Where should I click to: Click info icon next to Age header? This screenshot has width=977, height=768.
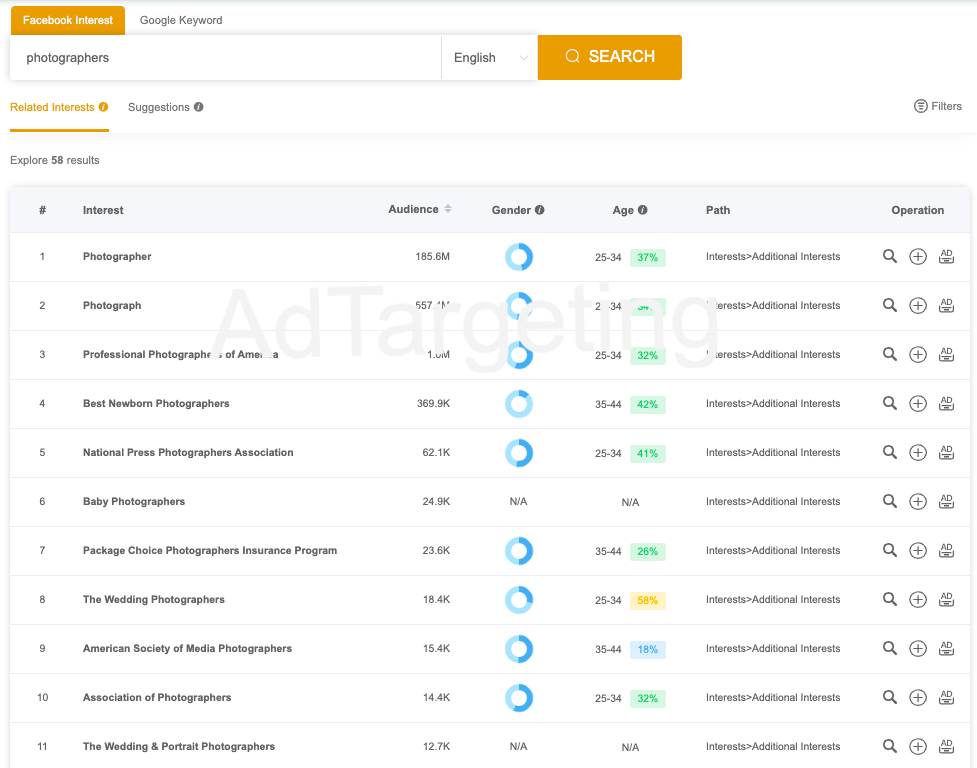tap(642, 210)
